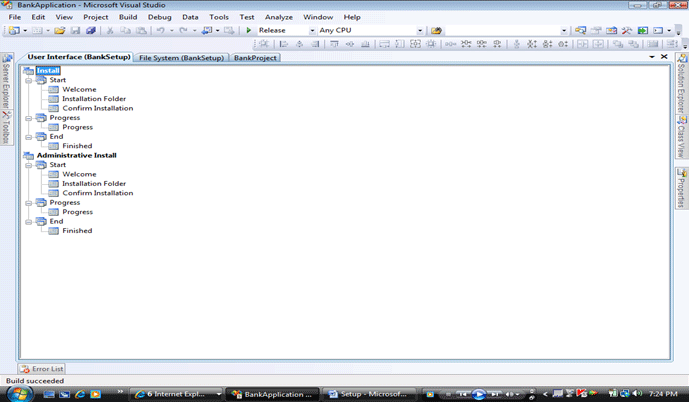The width and height of the screenshot is (689, 402).
Task: Select Welcome dialog under Install Start
Action: 79,90
